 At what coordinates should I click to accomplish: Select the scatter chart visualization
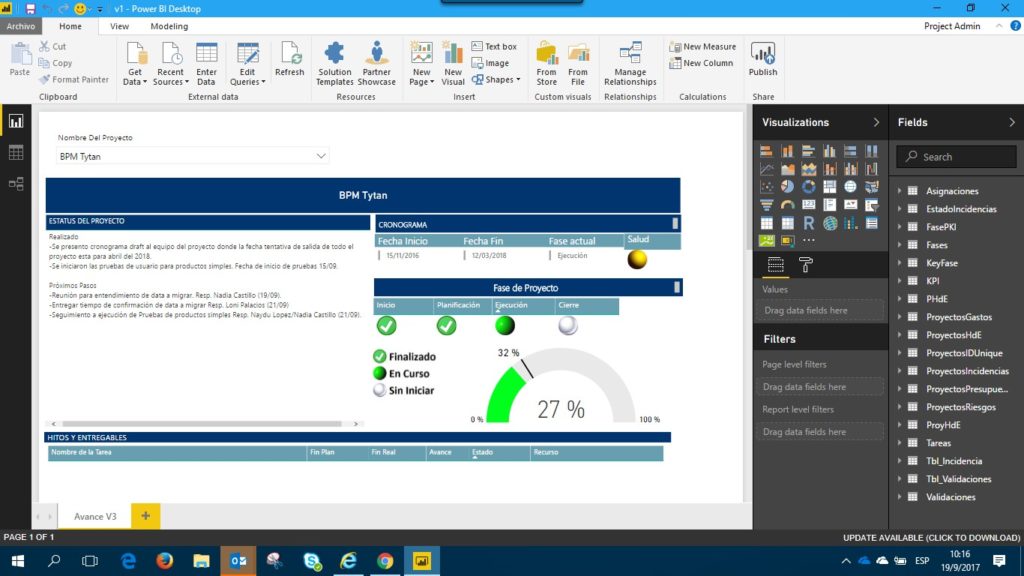[767, 187]
